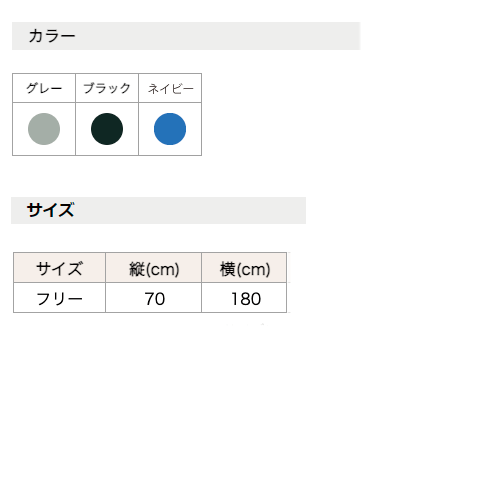The width and height of the screenshot is (500, 500).
Task: Select the blue navy color circle
Action: 170,129
